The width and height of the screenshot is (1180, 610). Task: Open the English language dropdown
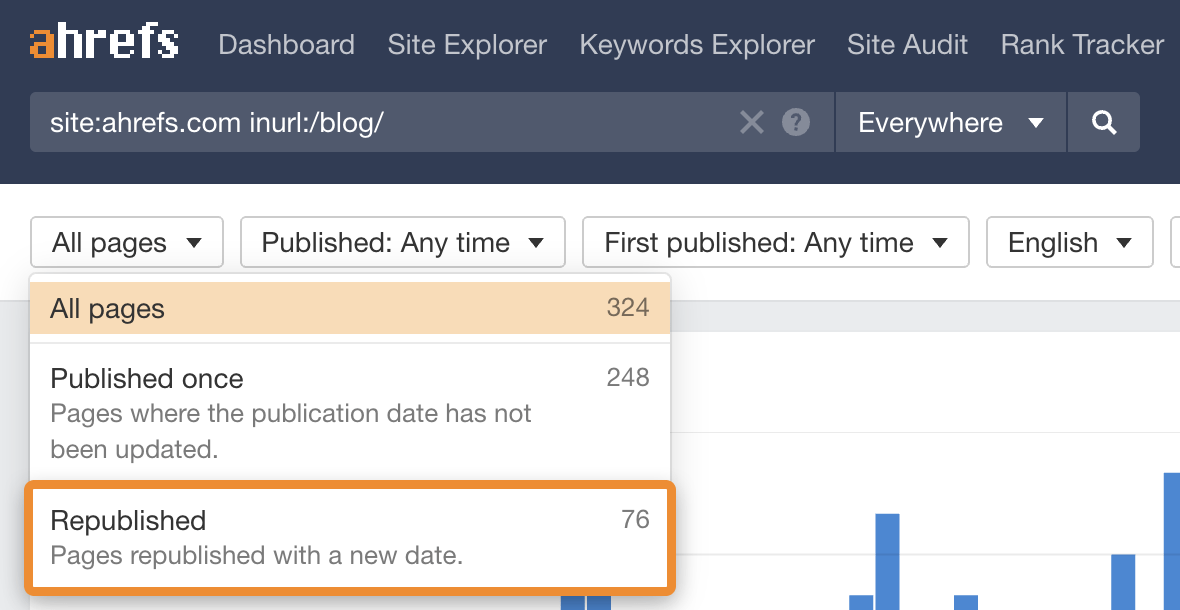point(1069,243)
